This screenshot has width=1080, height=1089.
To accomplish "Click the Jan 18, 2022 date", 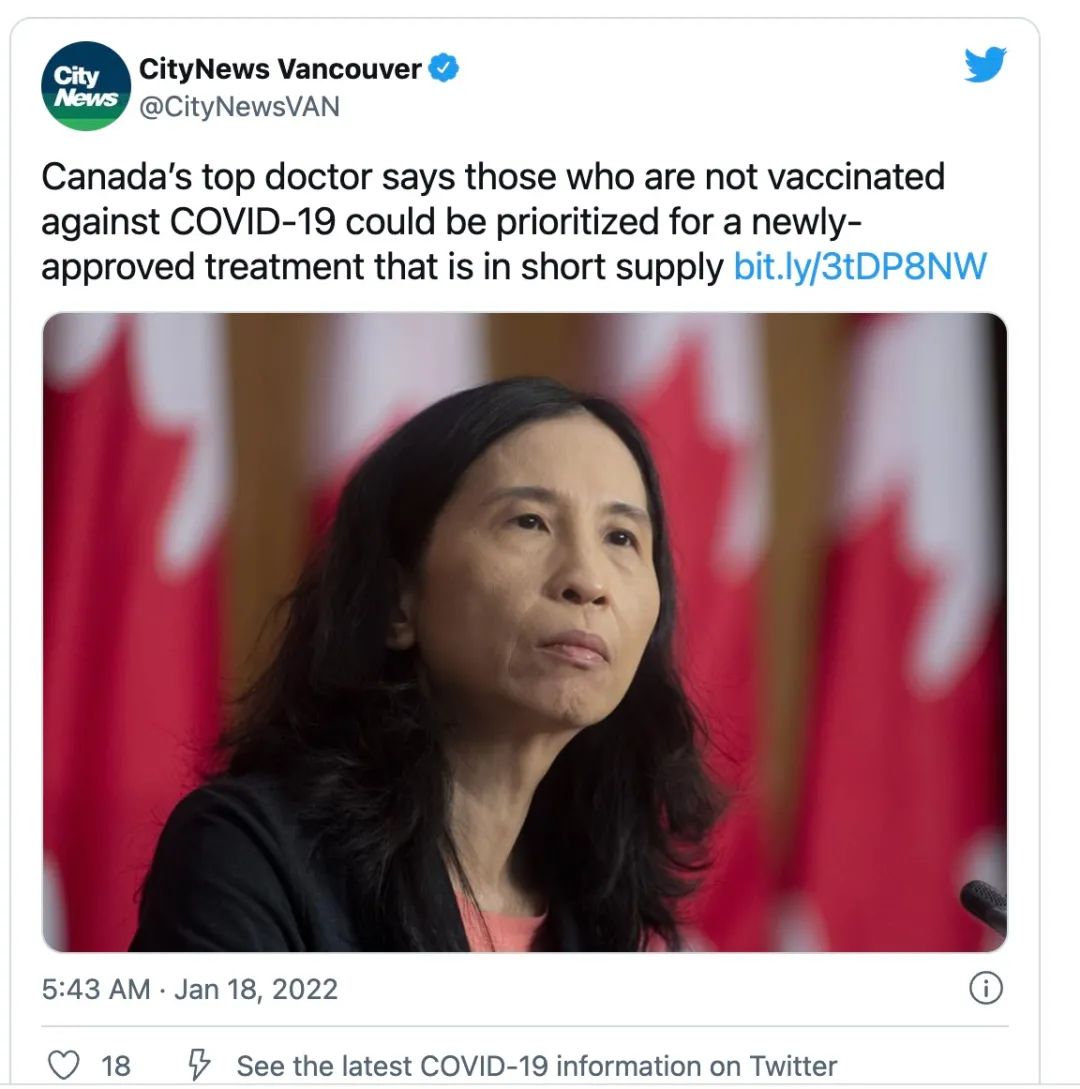I will (x=256, y=989).
